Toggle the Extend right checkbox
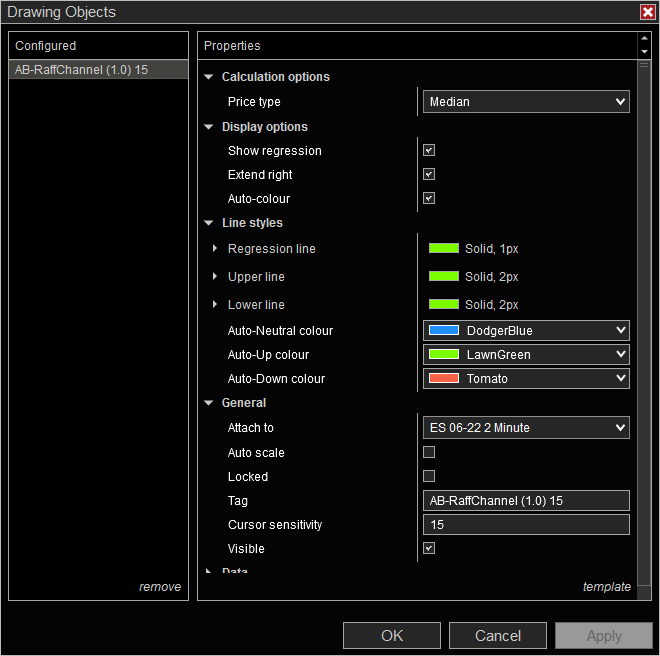The height and width of the screenshot is (656, 660). 429,175
